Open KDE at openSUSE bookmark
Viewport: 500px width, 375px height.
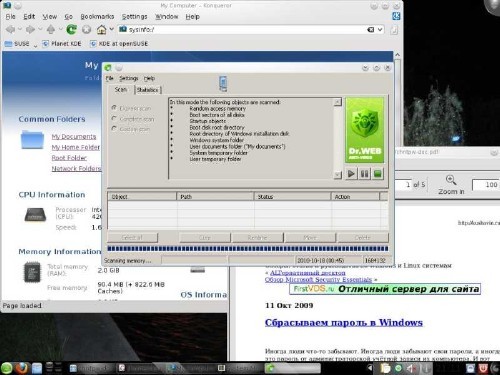119,44
